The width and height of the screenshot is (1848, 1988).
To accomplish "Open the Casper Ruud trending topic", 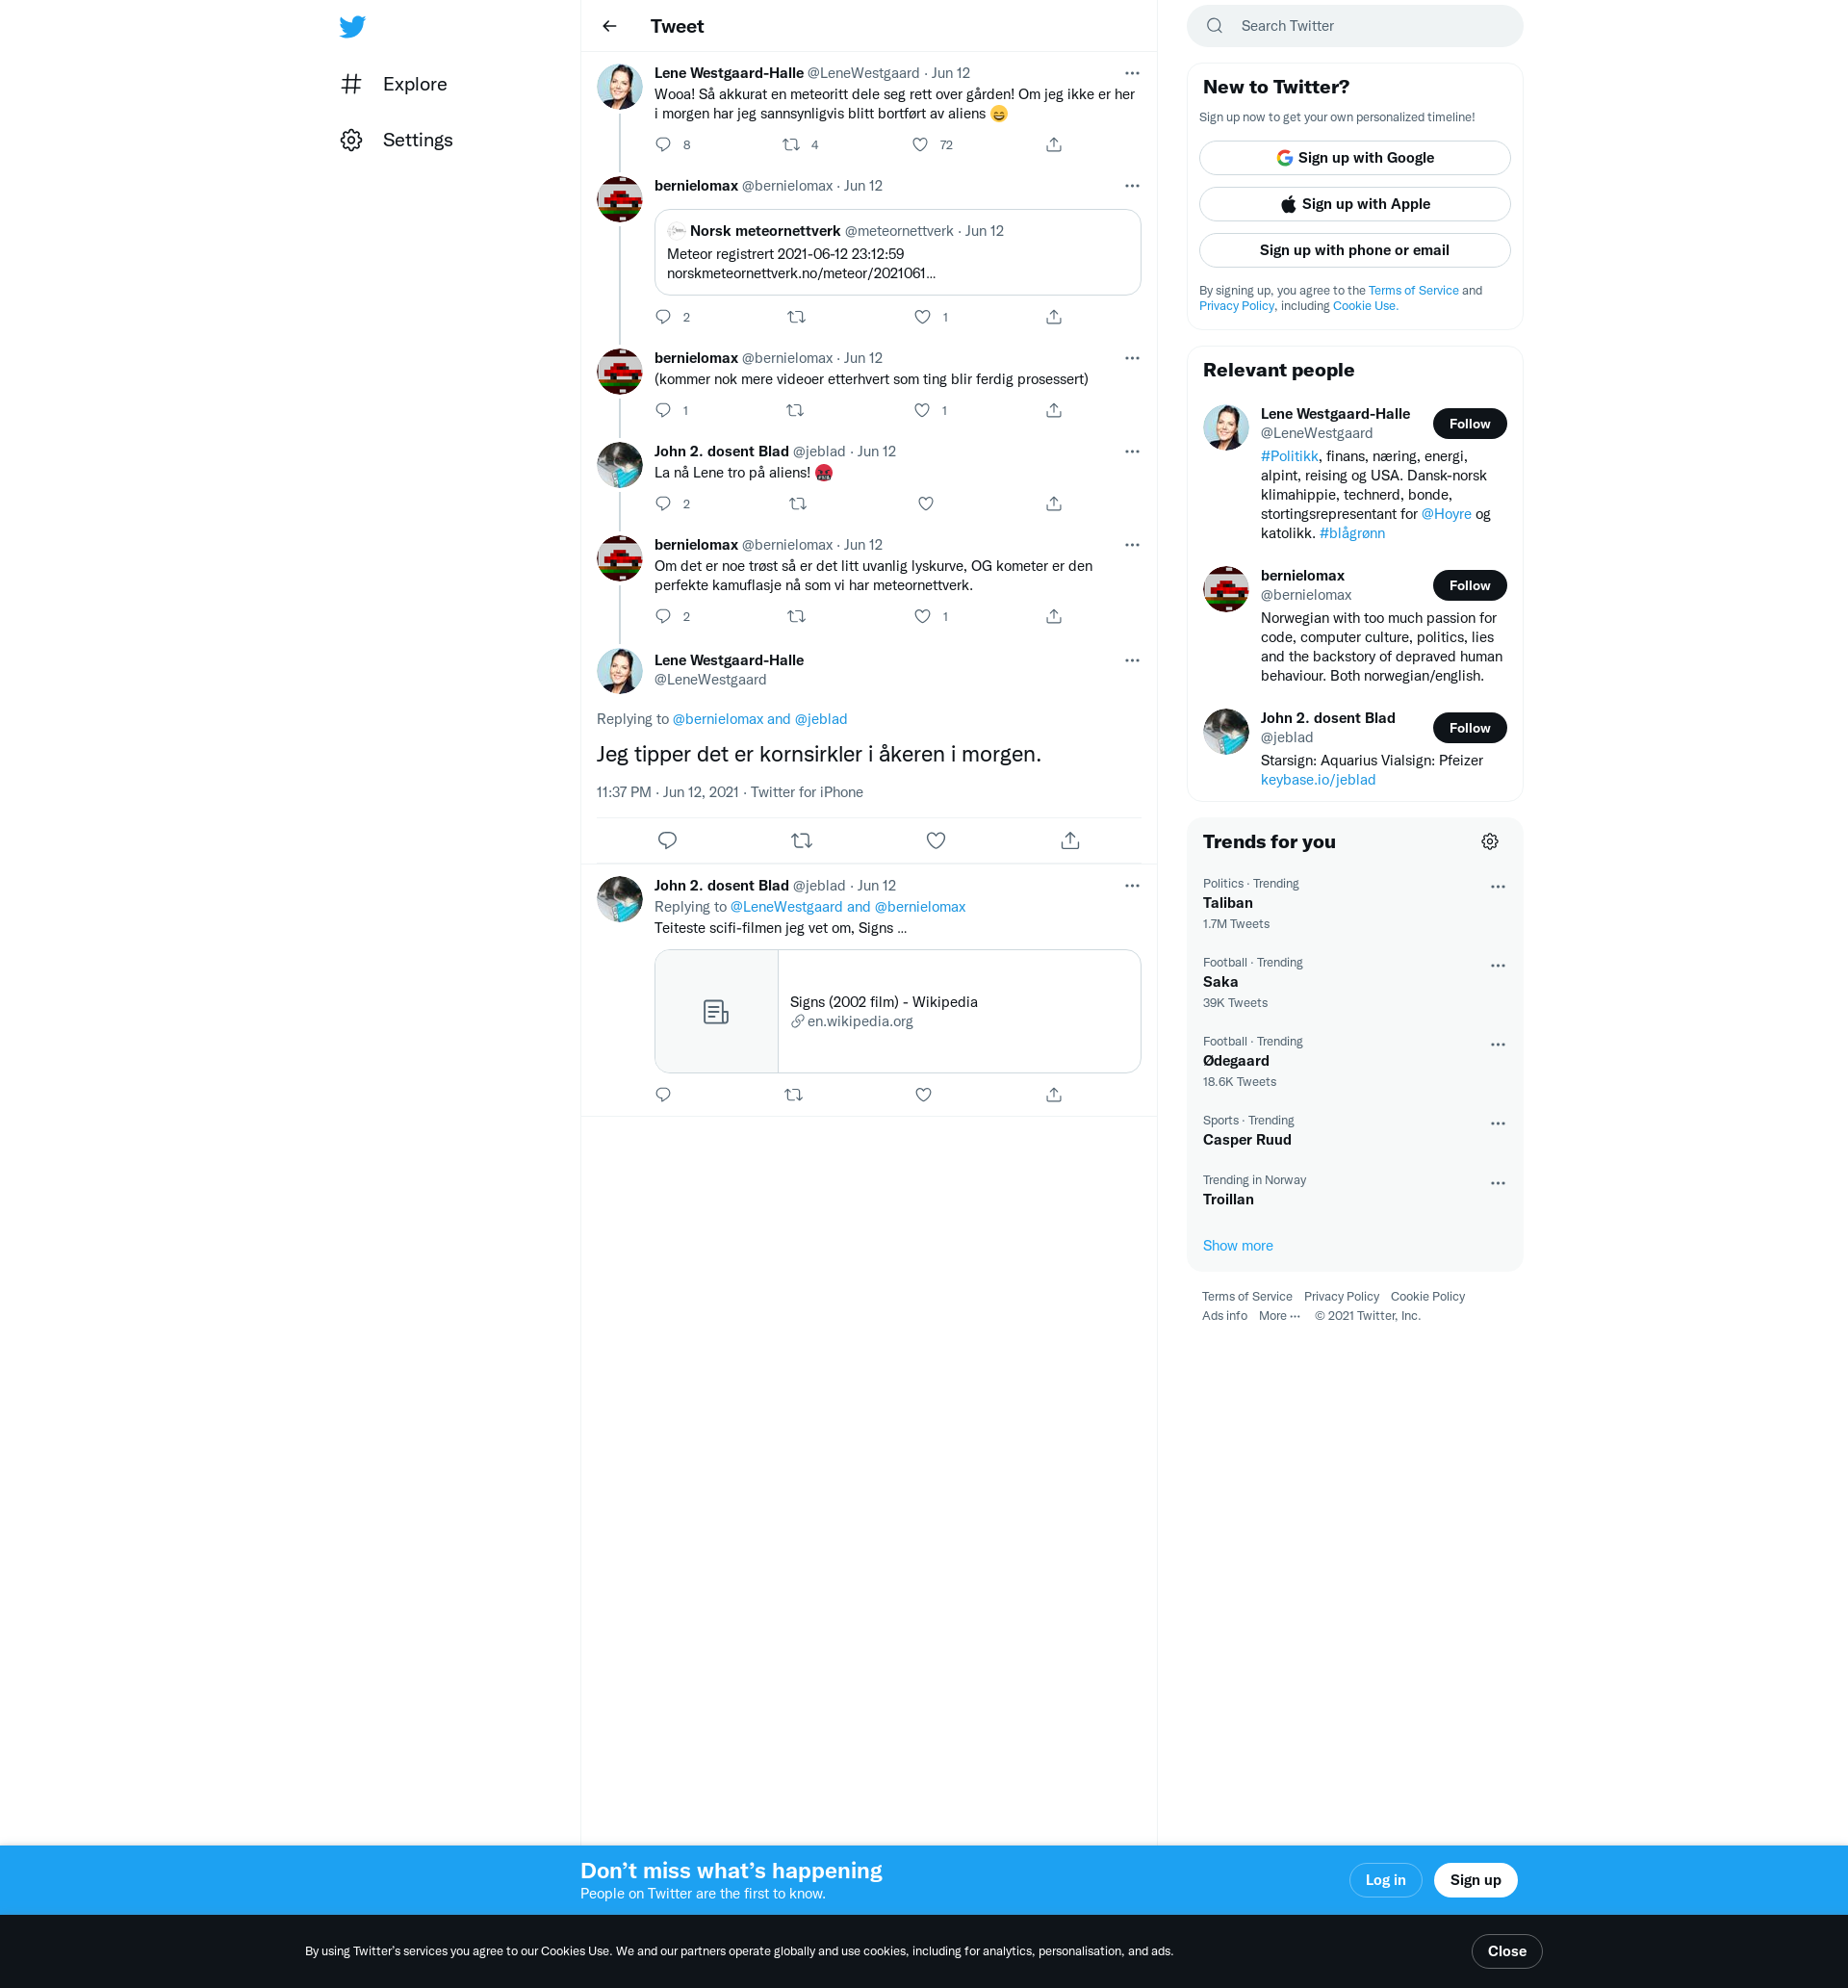I will pyautogui.click(x=1355, y=1130).
